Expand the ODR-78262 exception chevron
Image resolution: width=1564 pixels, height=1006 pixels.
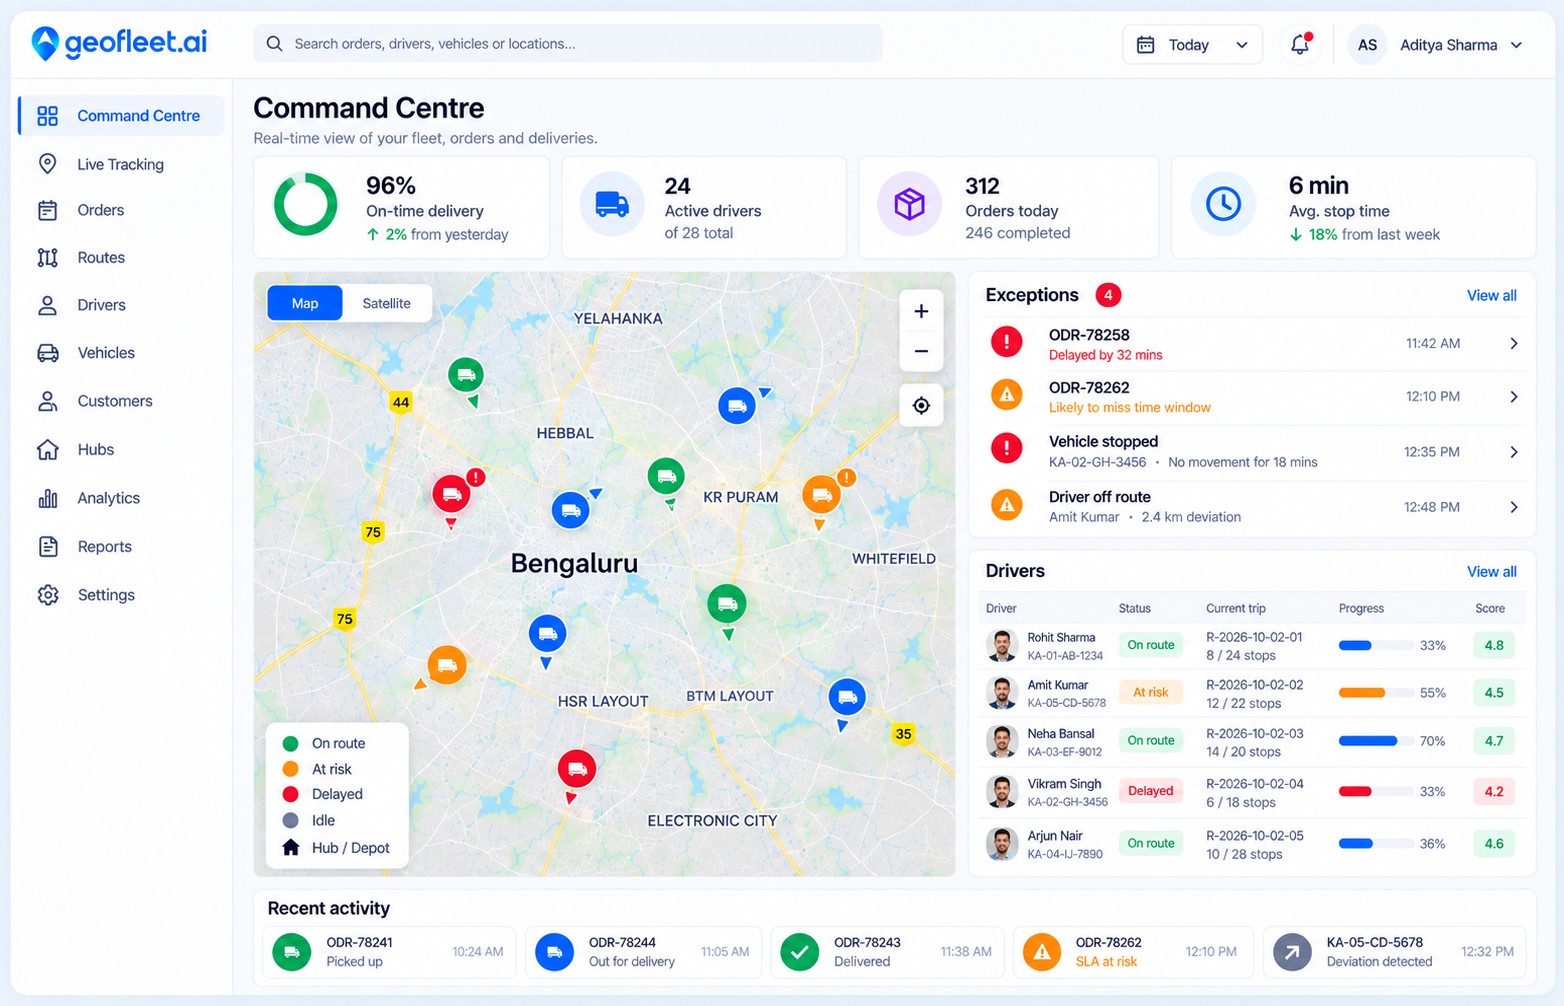click(1514, 396)
